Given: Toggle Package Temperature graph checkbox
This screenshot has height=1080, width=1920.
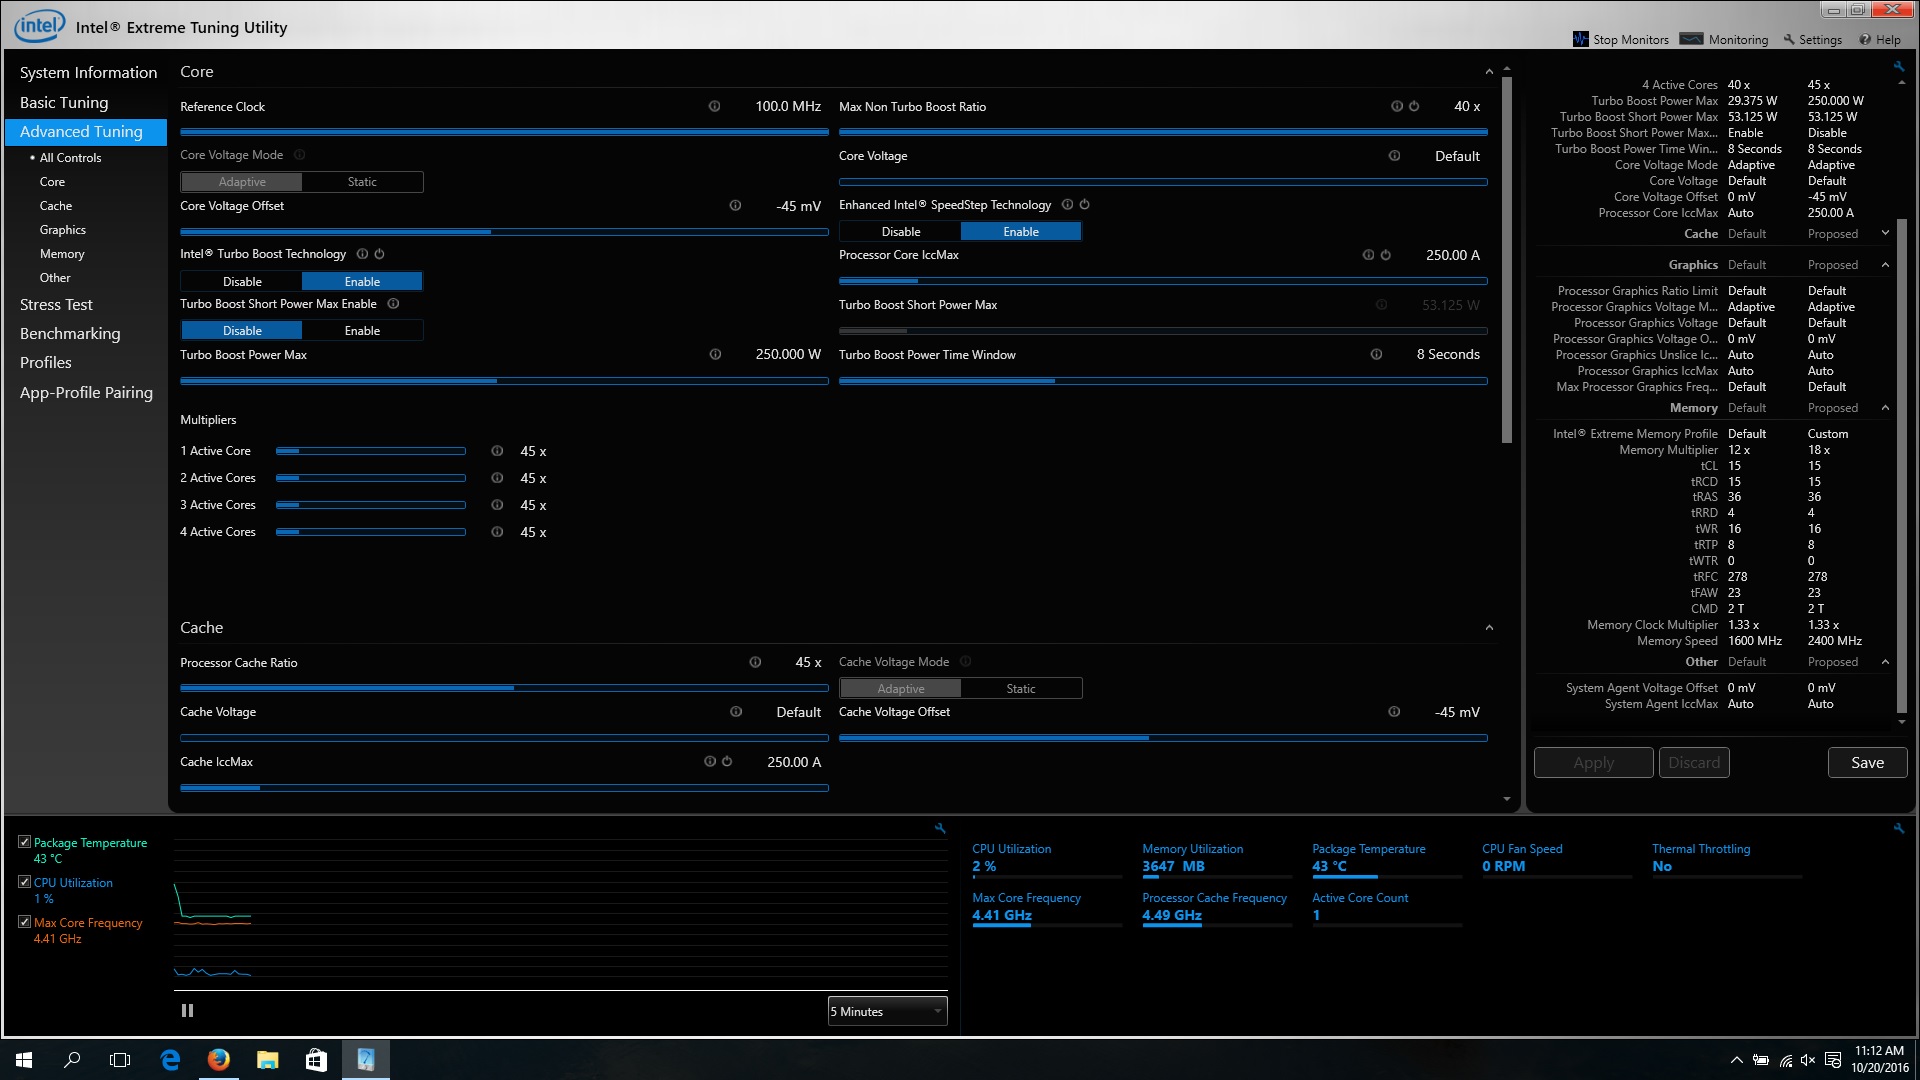Looking at the screenshot, I should tap(24, 842).
